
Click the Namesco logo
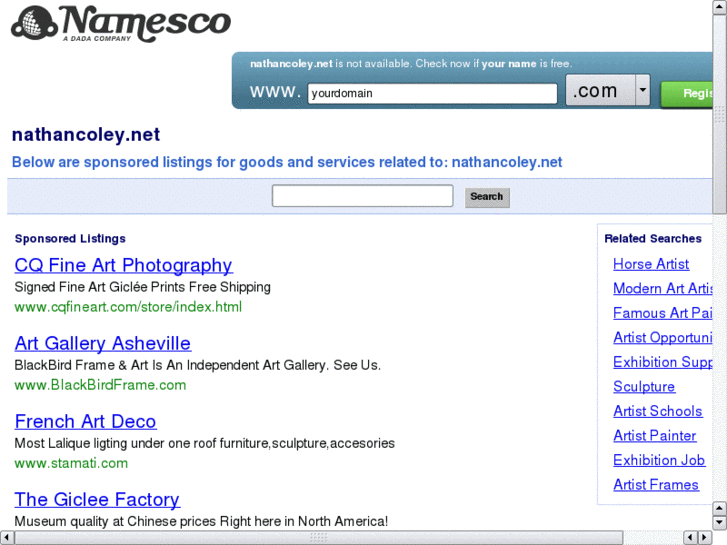click(x=120, y=24)
